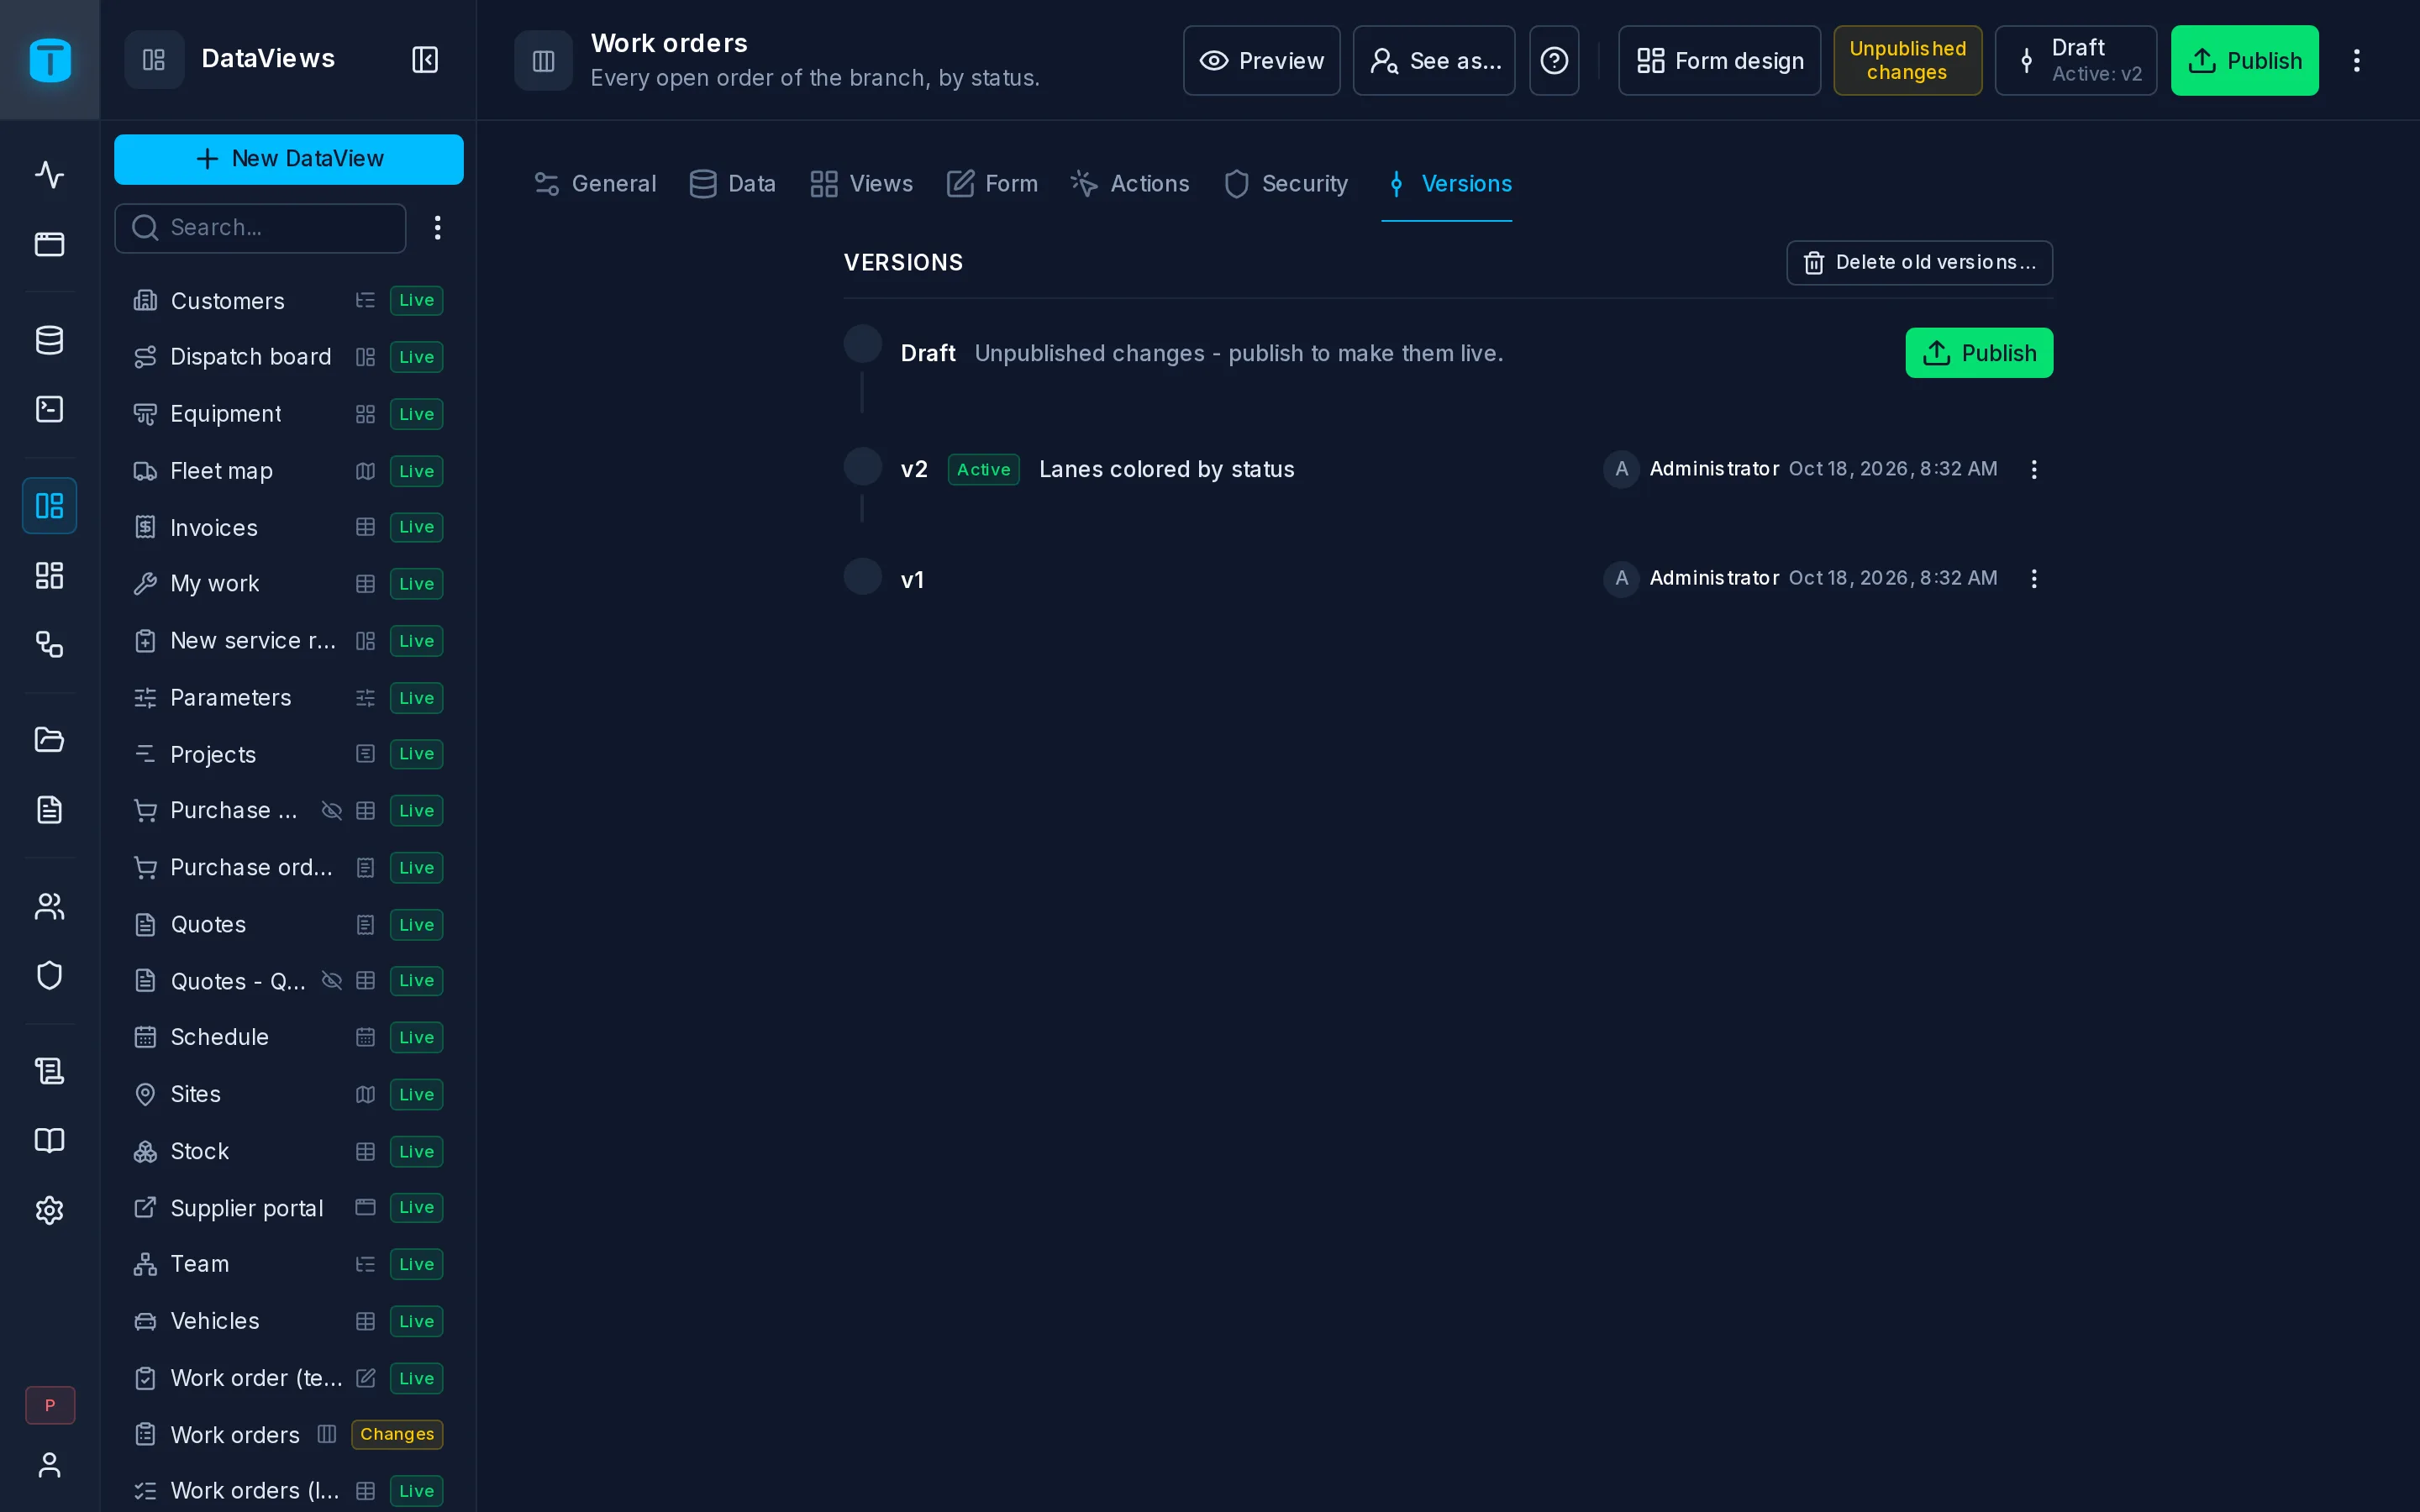This screenshot has height=1512, width=2420.
Task: Open the help question mark icon
Action: click(1554, 61)
